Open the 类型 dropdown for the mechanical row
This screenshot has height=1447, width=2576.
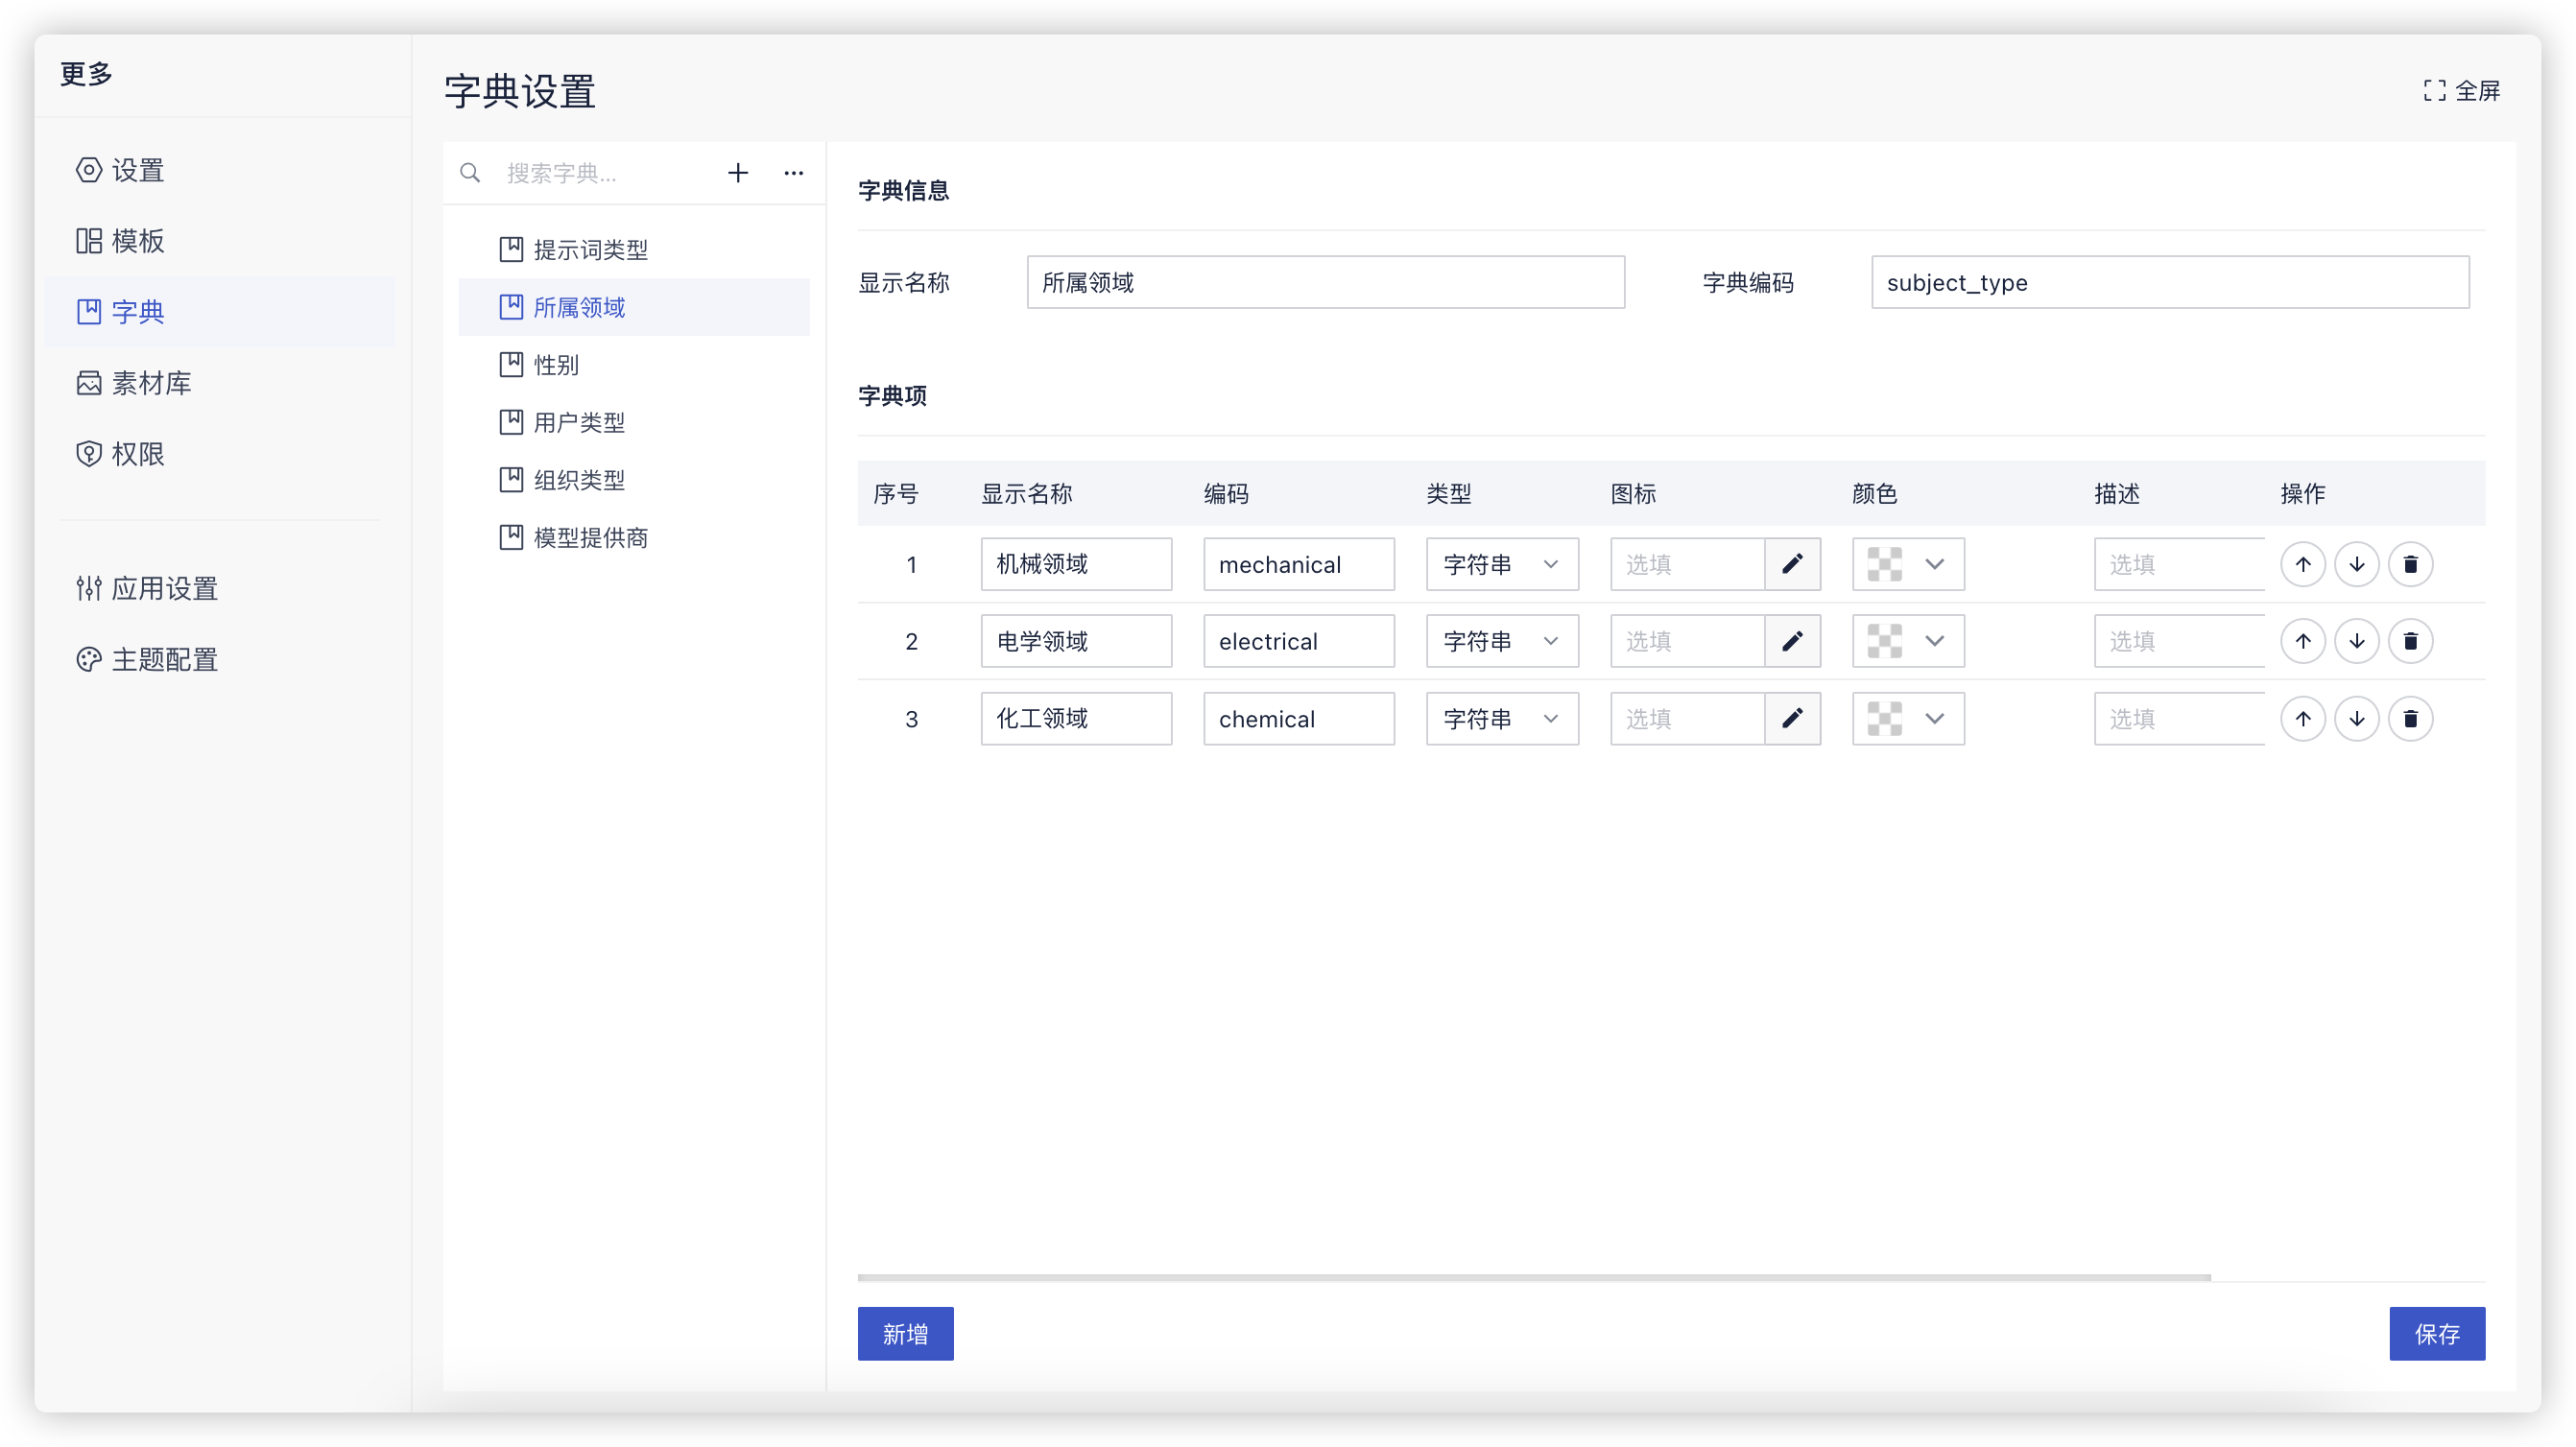1501,564
